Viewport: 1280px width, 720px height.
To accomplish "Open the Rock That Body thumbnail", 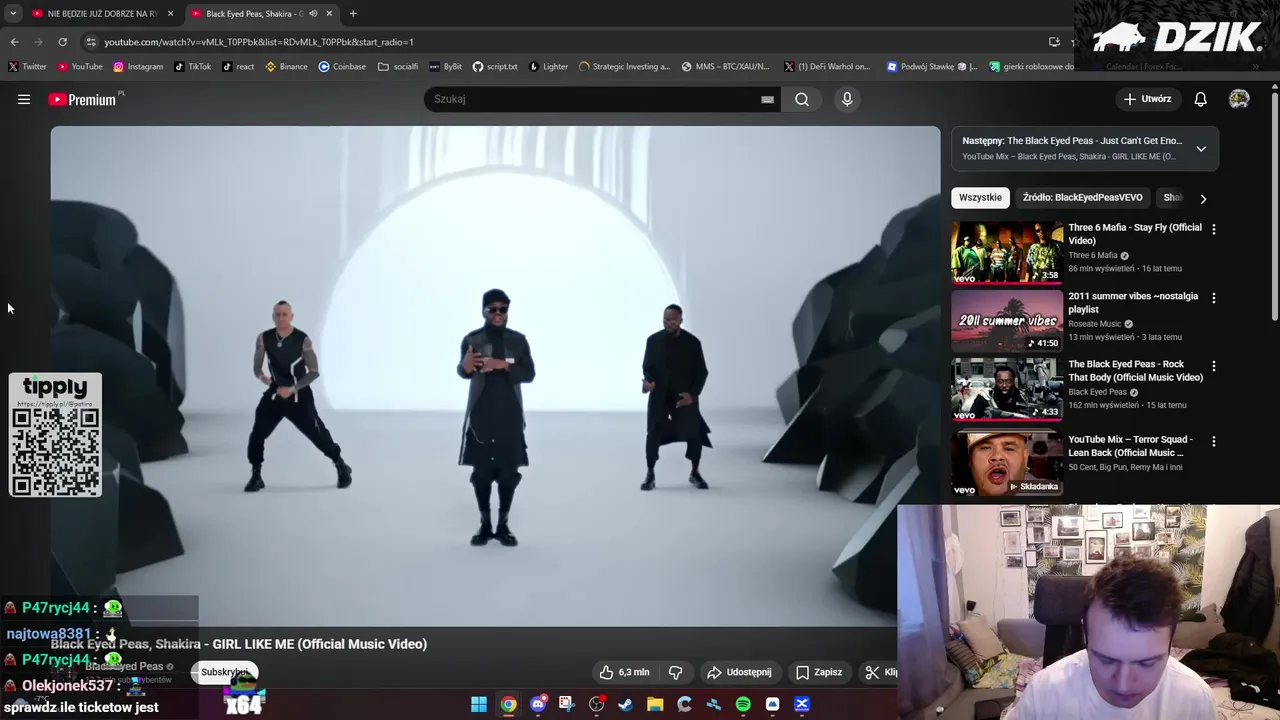I will tap(1007, 388).
